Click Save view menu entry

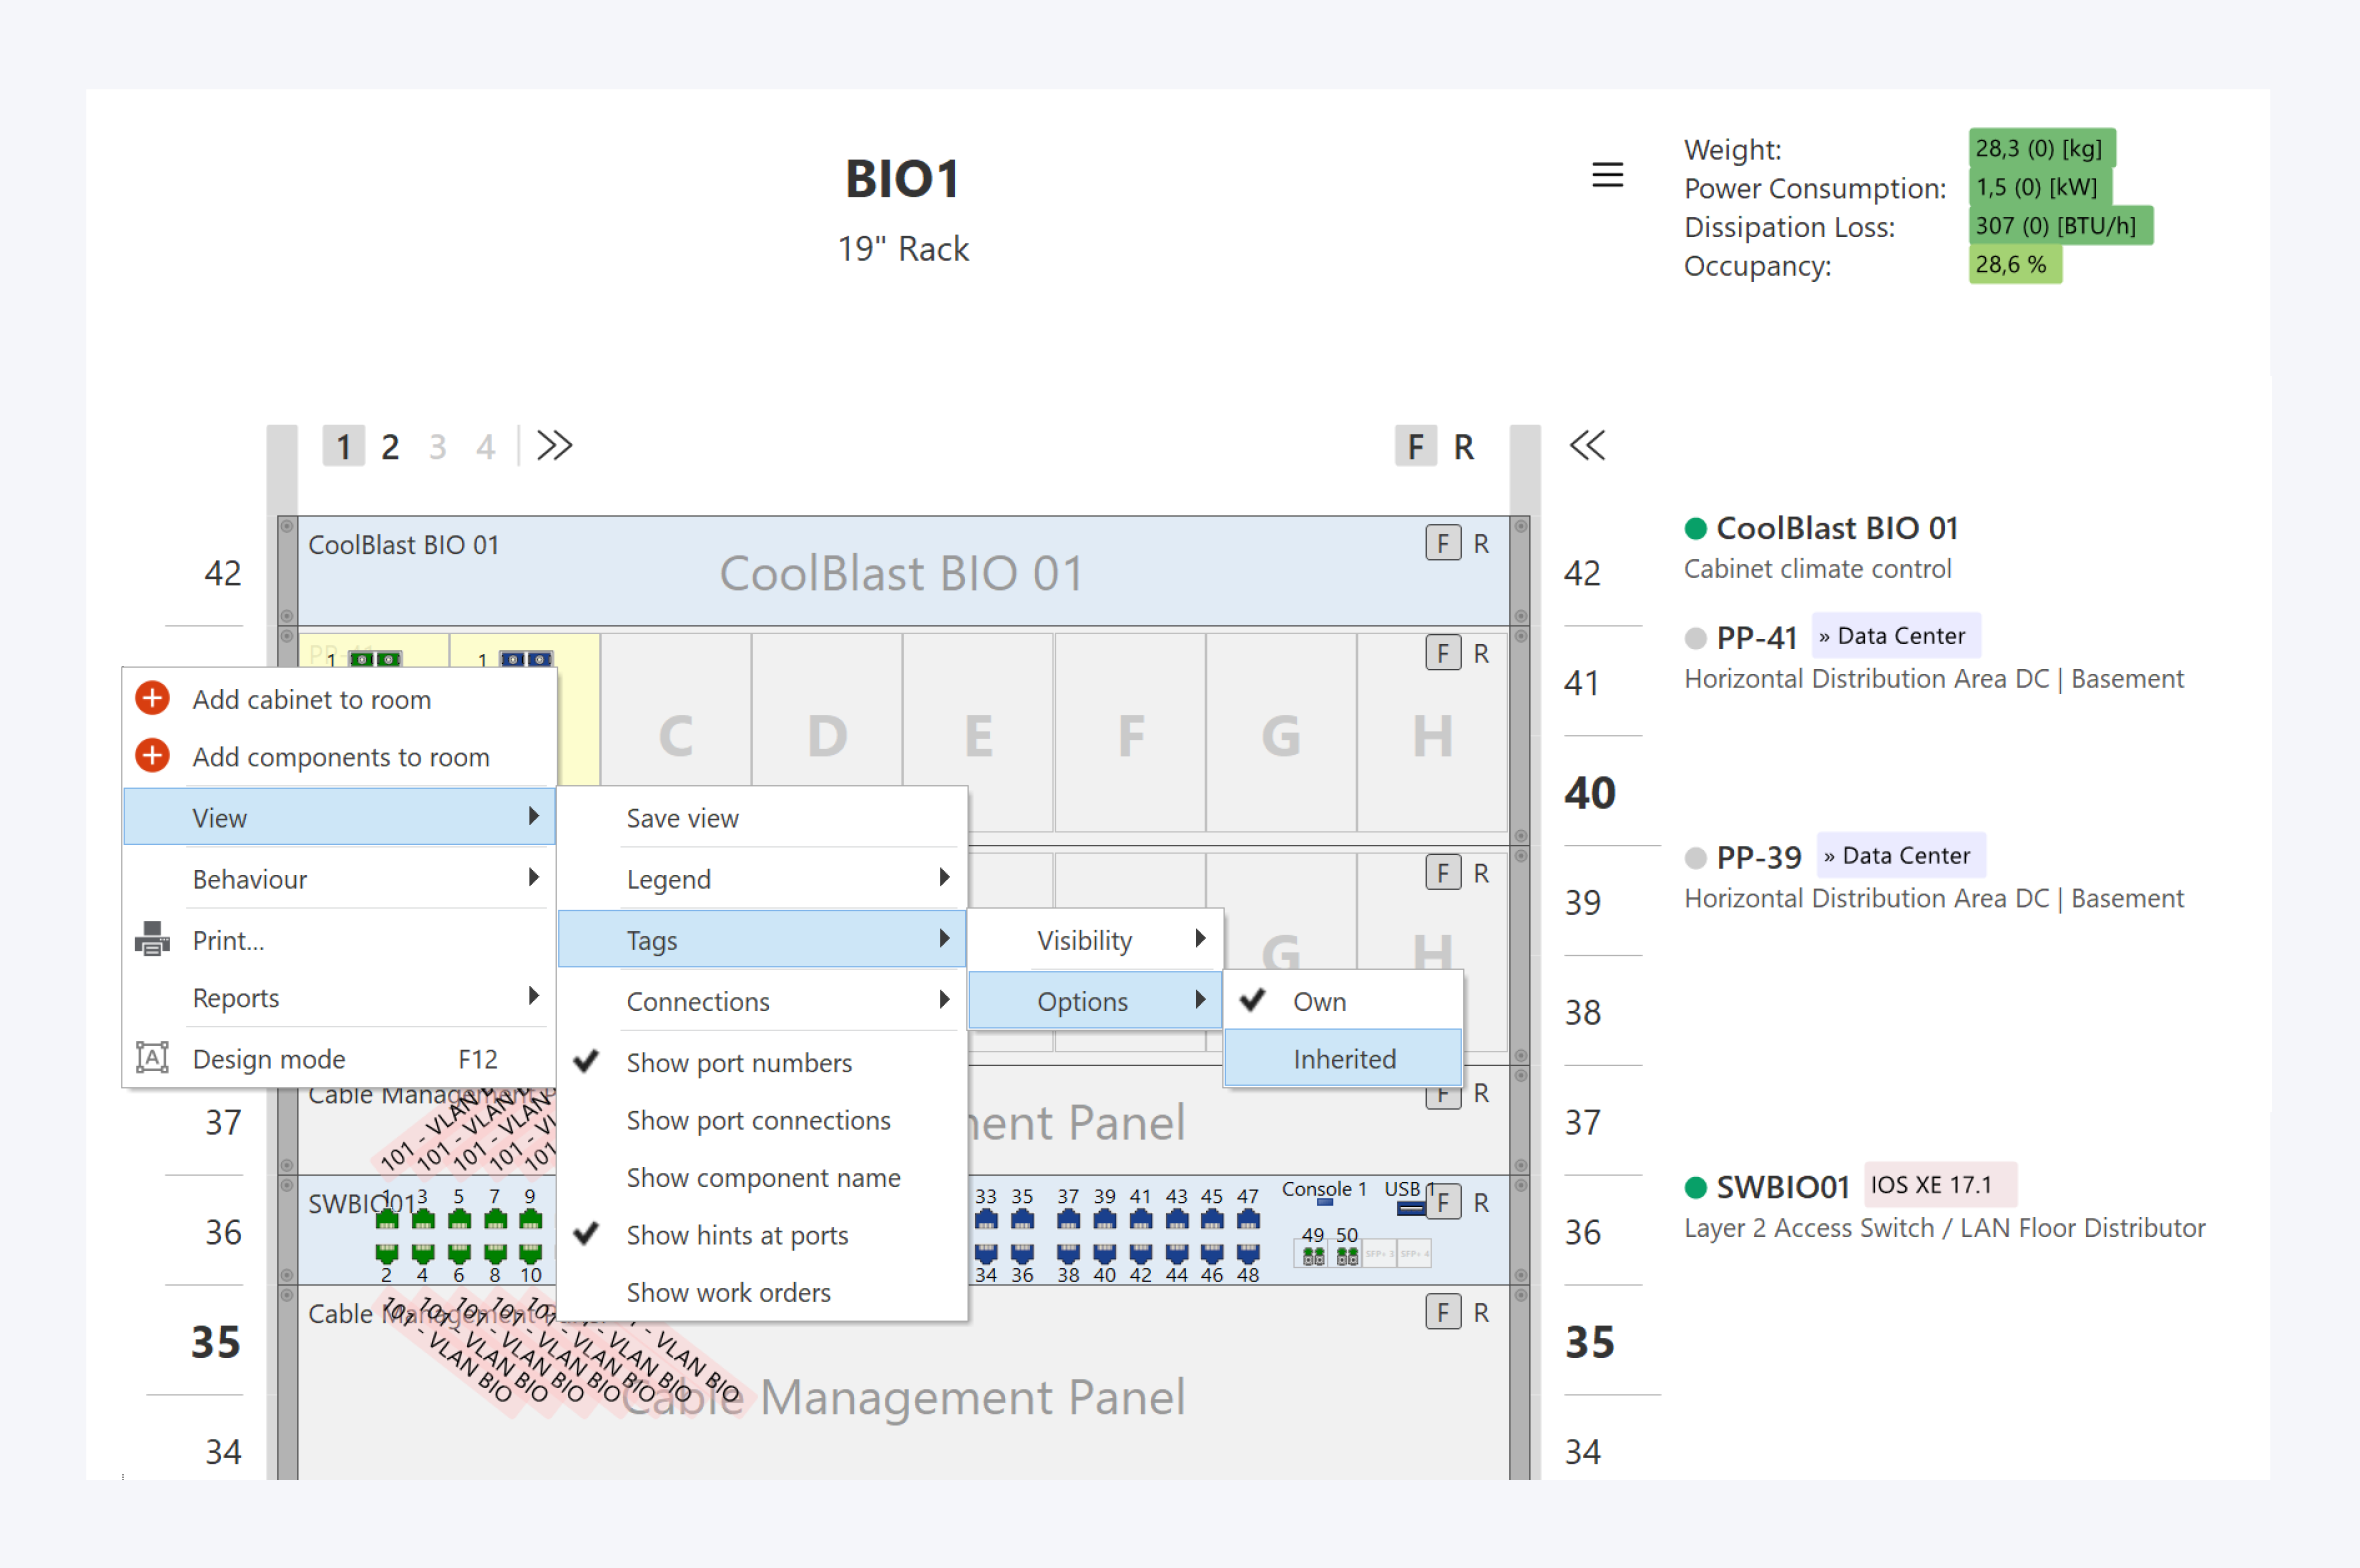tap(682, 818)
